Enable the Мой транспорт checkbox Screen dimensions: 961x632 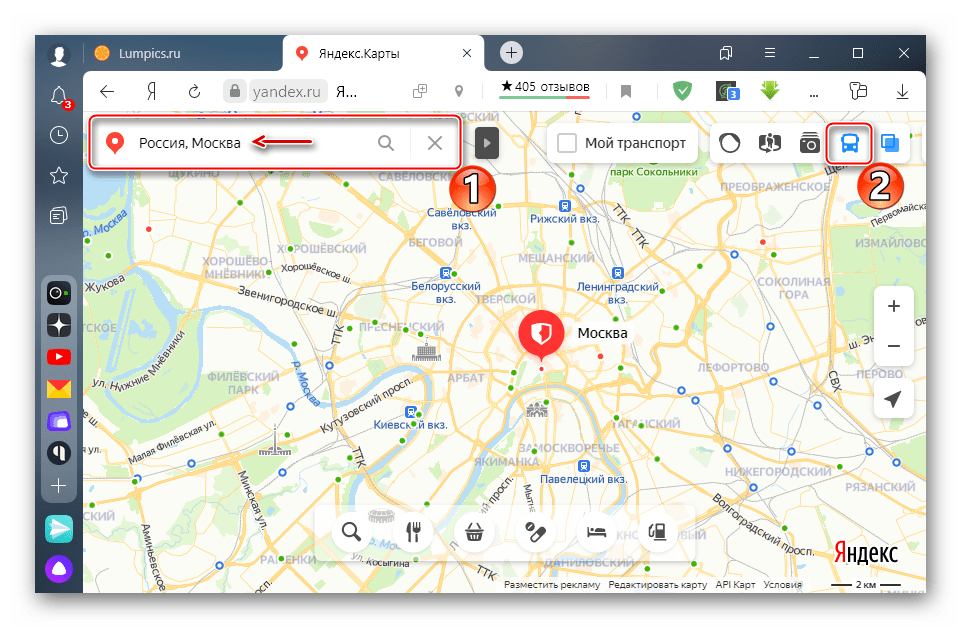click(567, 143)
